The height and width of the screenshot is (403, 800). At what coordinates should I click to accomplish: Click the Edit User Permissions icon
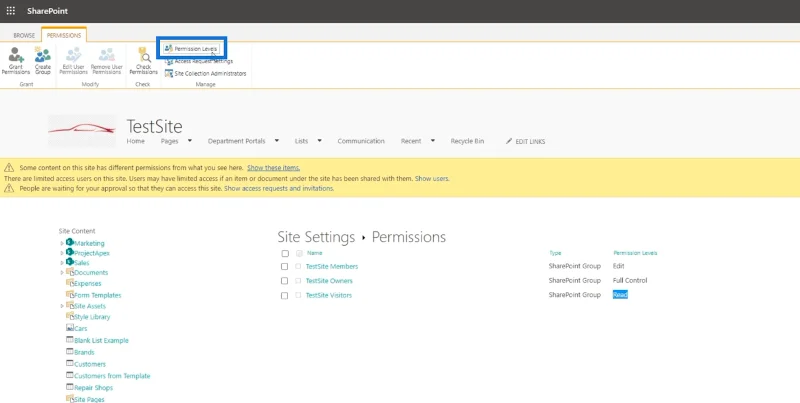tap(73, 60)
